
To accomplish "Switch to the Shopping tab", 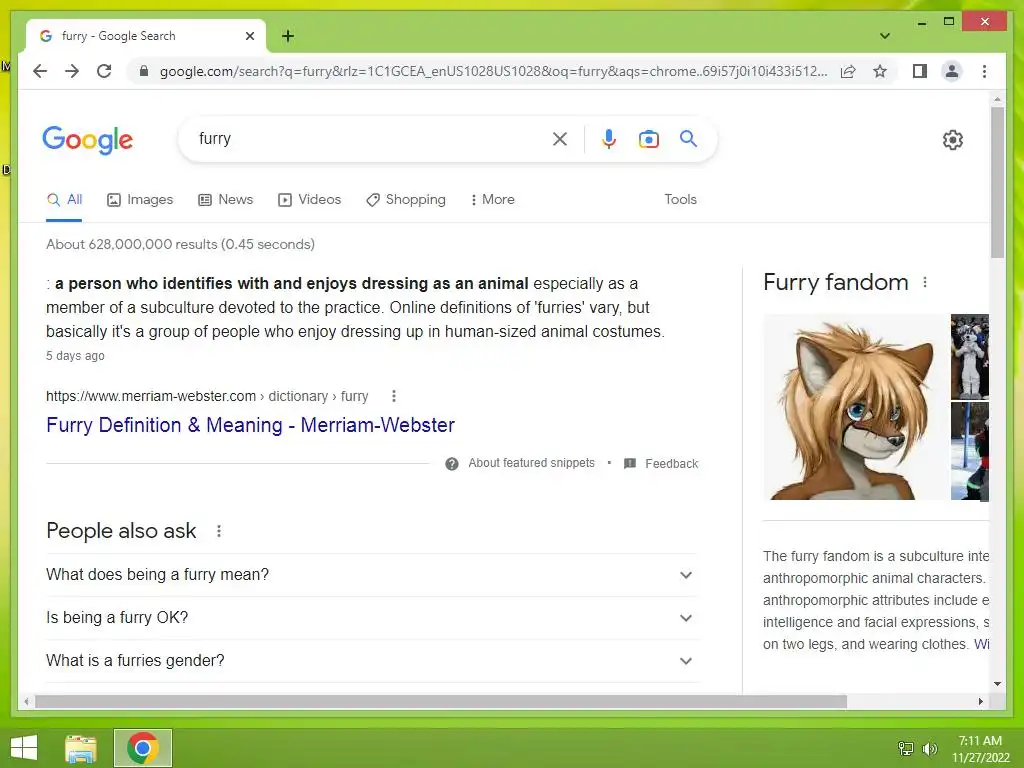I will coord(406,200).
